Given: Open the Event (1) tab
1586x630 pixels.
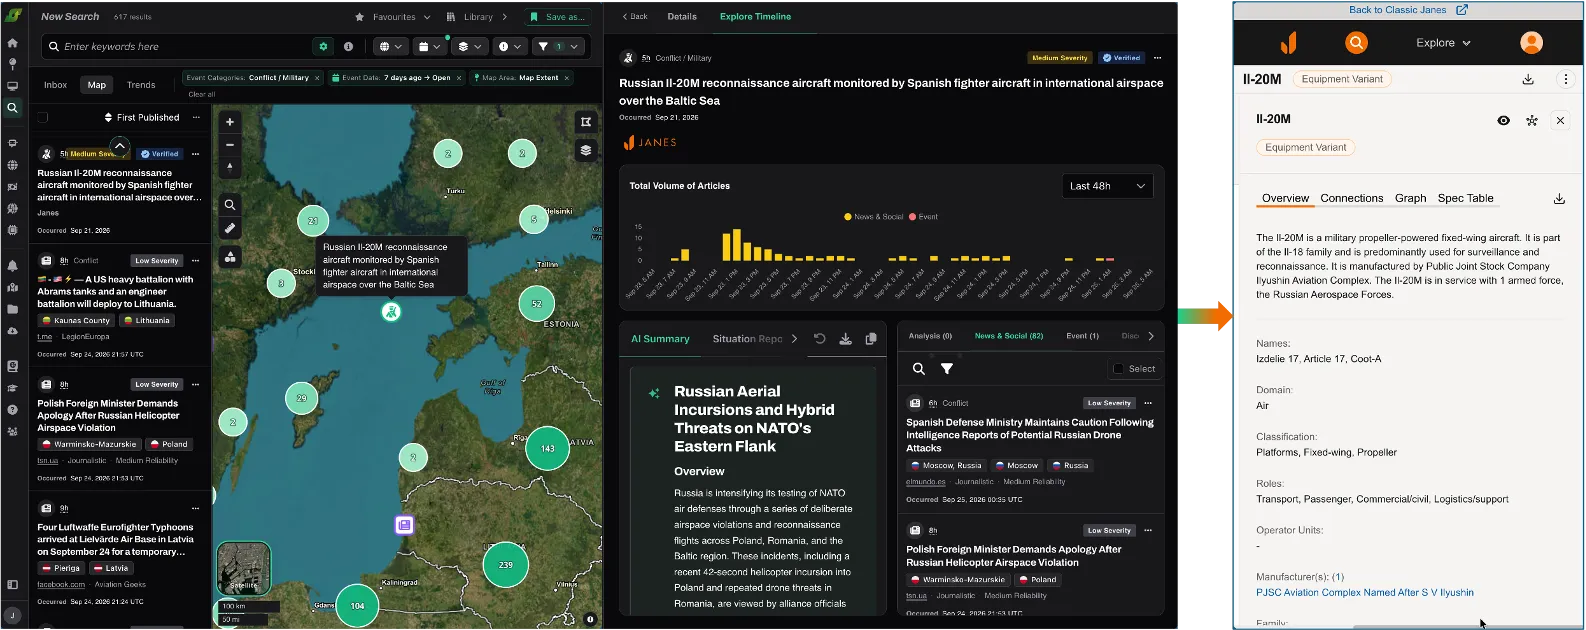Looking at the screenshot, I should coord(1082,336).
